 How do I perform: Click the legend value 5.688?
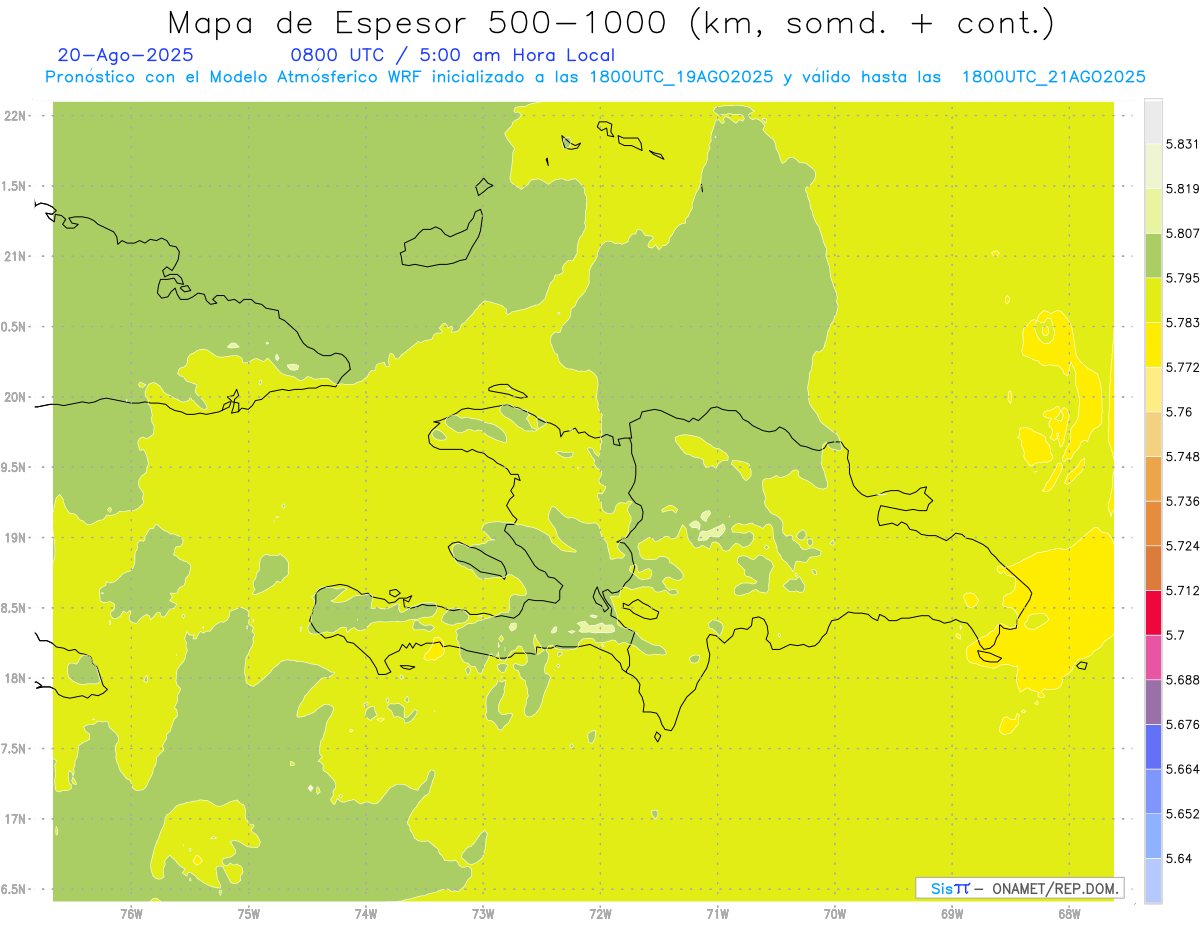point(1181,680)
